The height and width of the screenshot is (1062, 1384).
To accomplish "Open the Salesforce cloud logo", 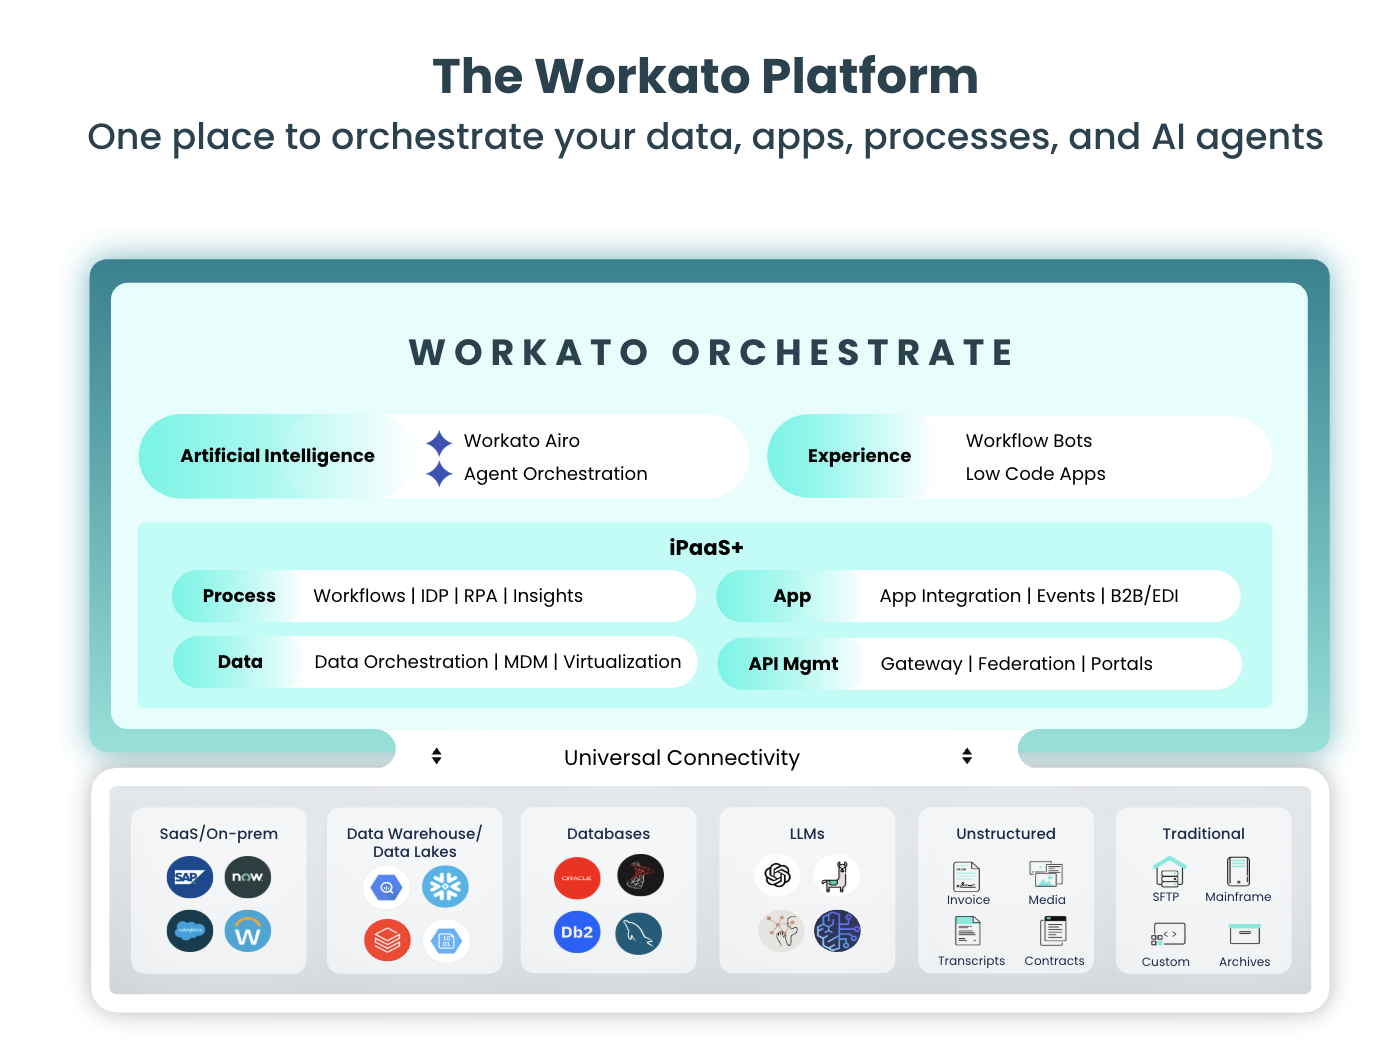I will pyautogui.click(x=190, y=931).
